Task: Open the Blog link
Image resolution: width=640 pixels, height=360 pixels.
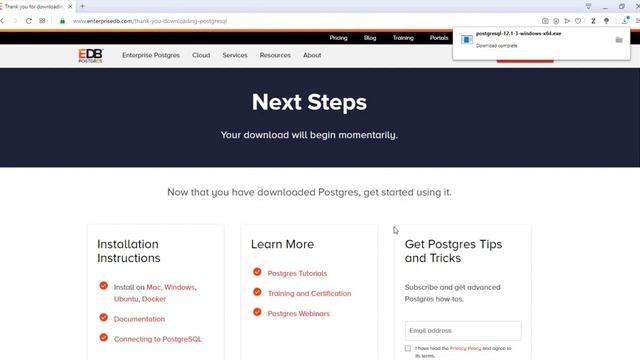Action: click(x=370, y=38)
